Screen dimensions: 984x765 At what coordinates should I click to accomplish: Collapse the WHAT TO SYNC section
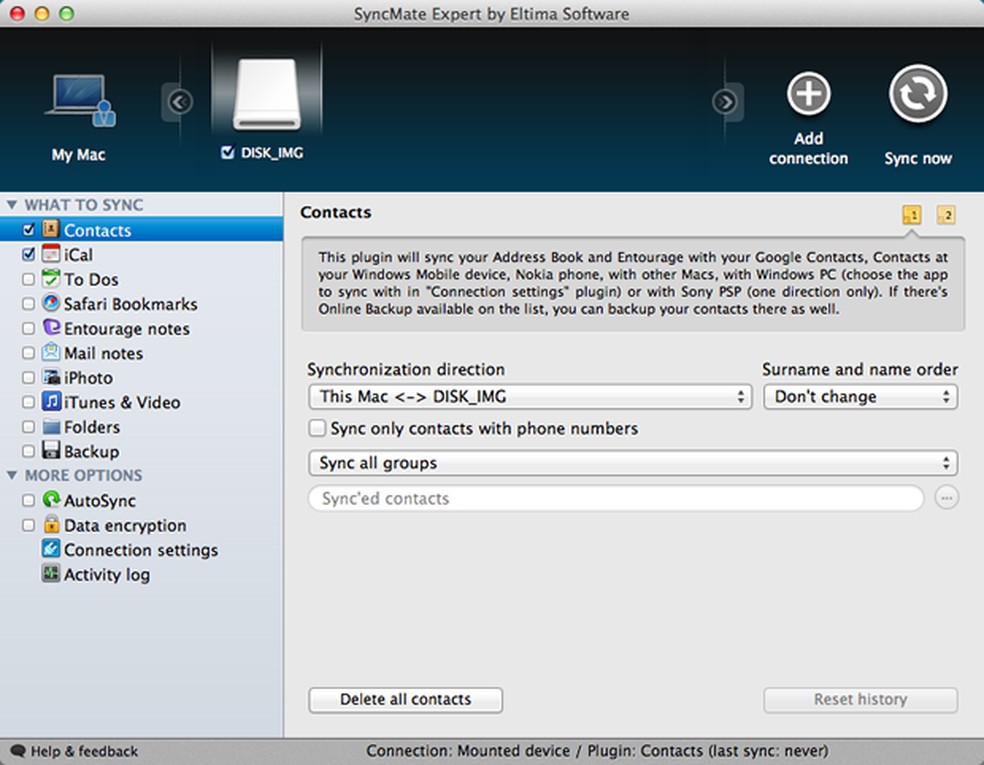point(12,205)
